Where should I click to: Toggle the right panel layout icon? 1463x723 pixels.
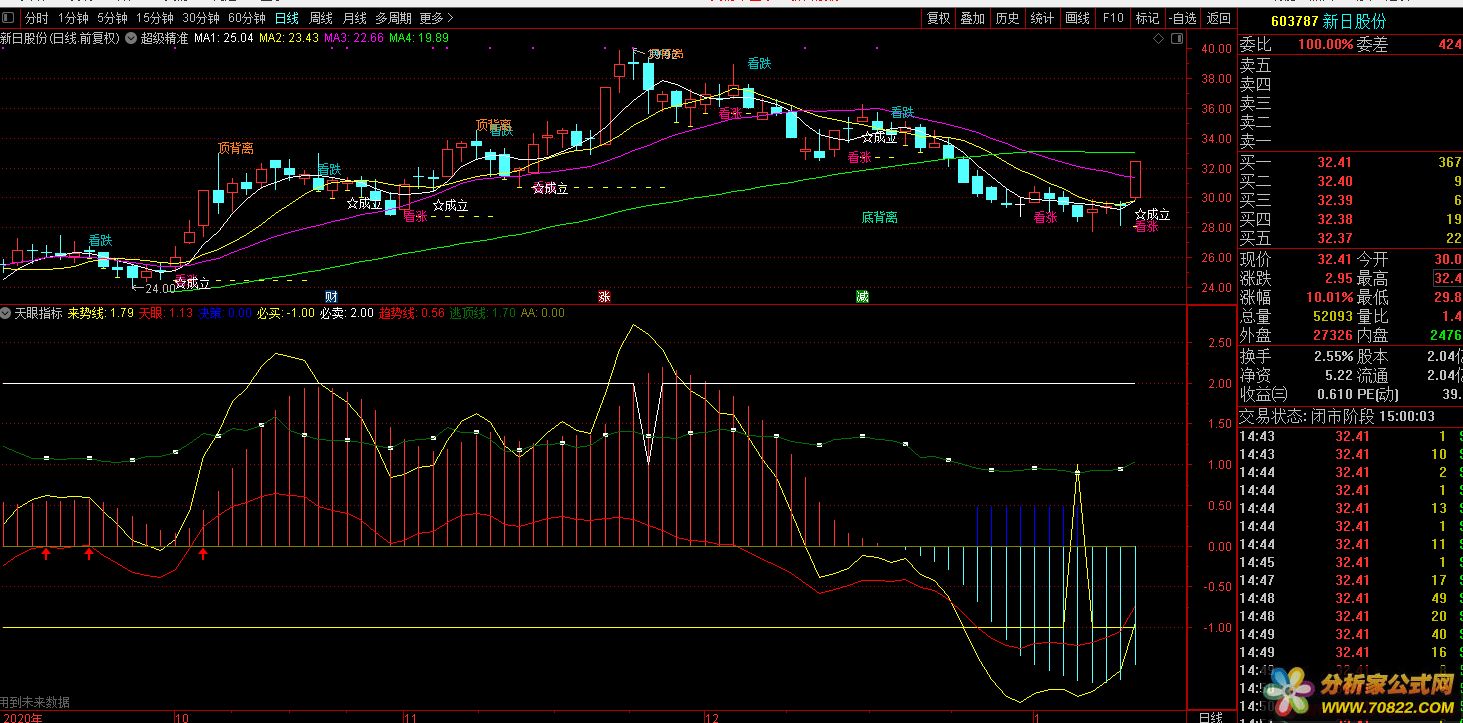(x=1177, y=38)
